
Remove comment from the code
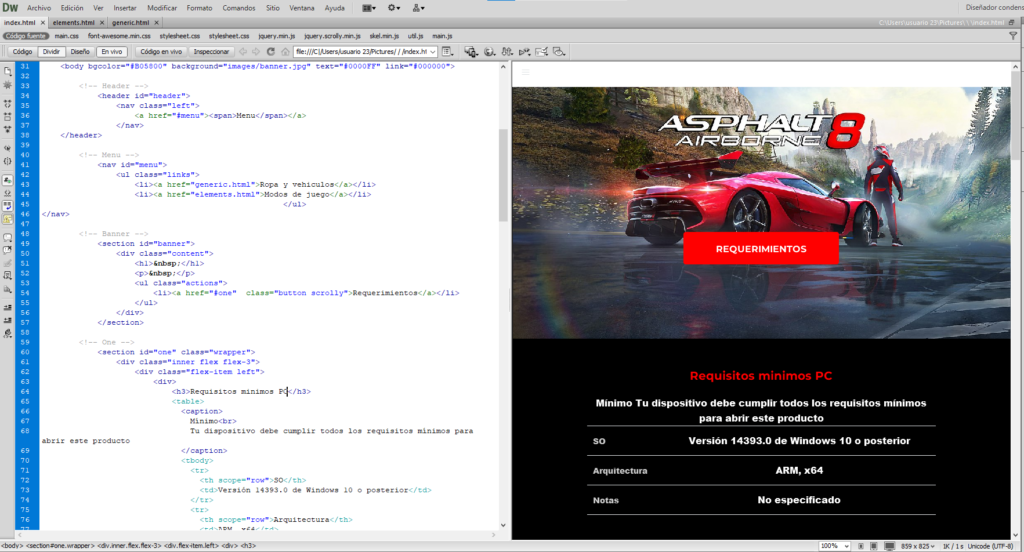(x=8, y=250)
